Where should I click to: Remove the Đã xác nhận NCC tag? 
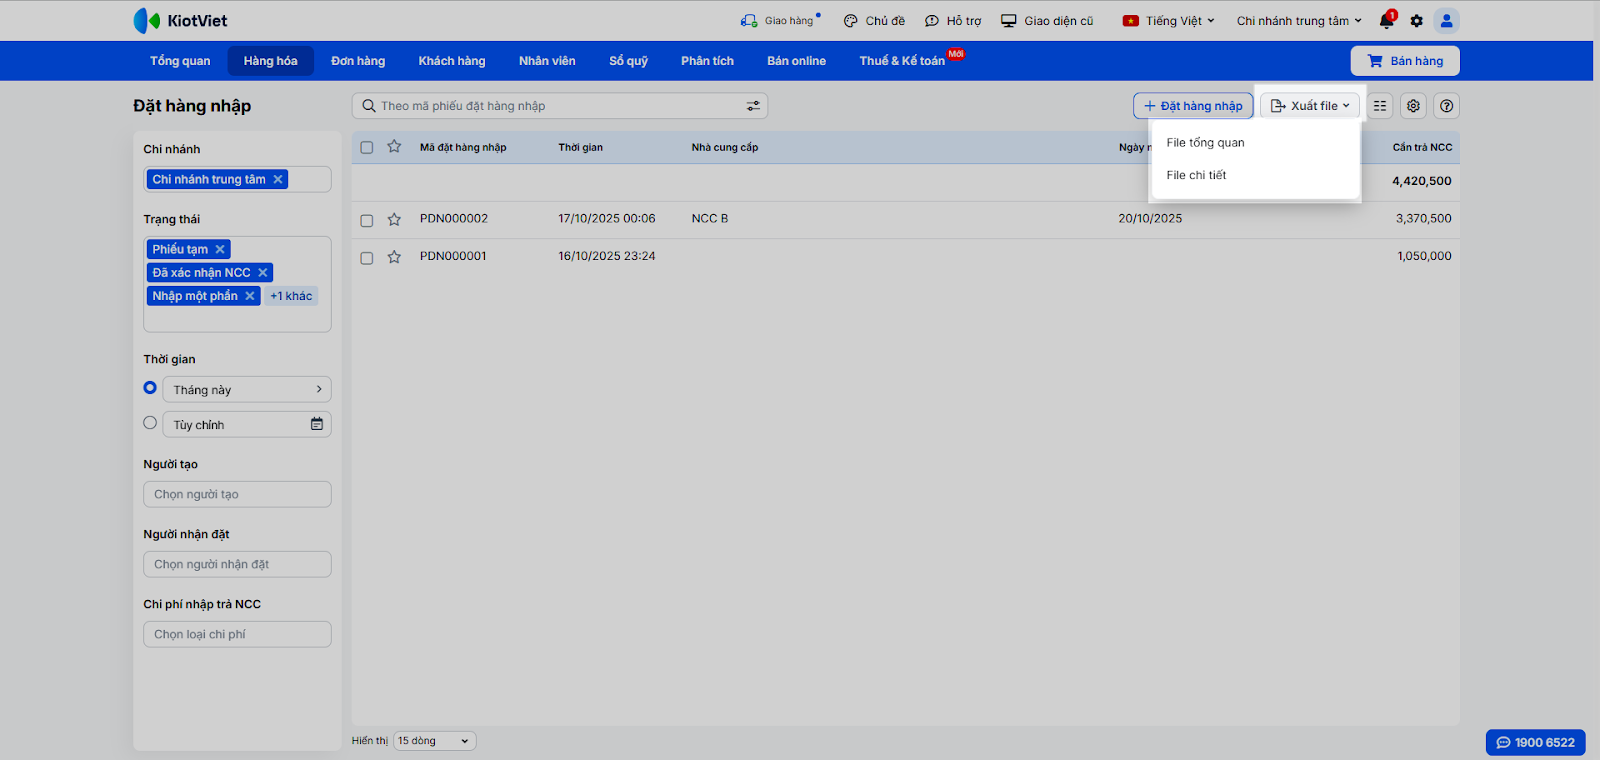point(263,272)
